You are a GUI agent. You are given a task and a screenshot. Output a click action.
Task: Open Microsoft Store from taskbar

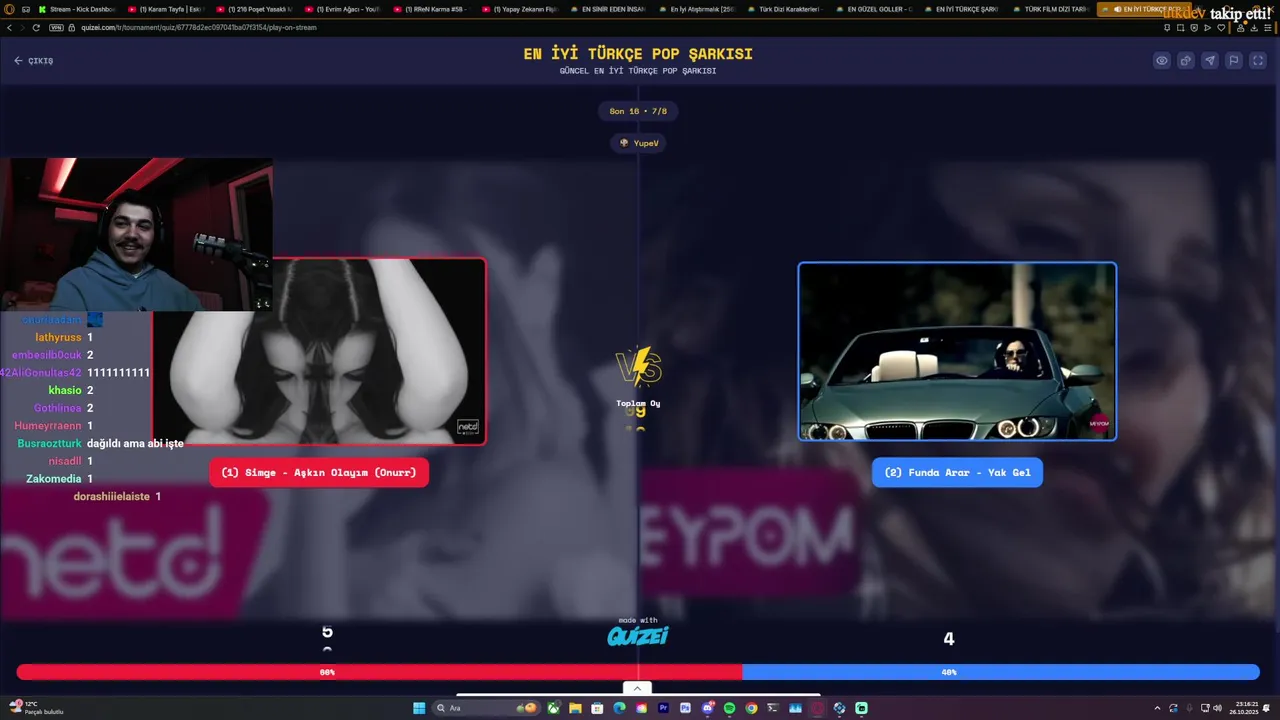(x=597, y=708)
